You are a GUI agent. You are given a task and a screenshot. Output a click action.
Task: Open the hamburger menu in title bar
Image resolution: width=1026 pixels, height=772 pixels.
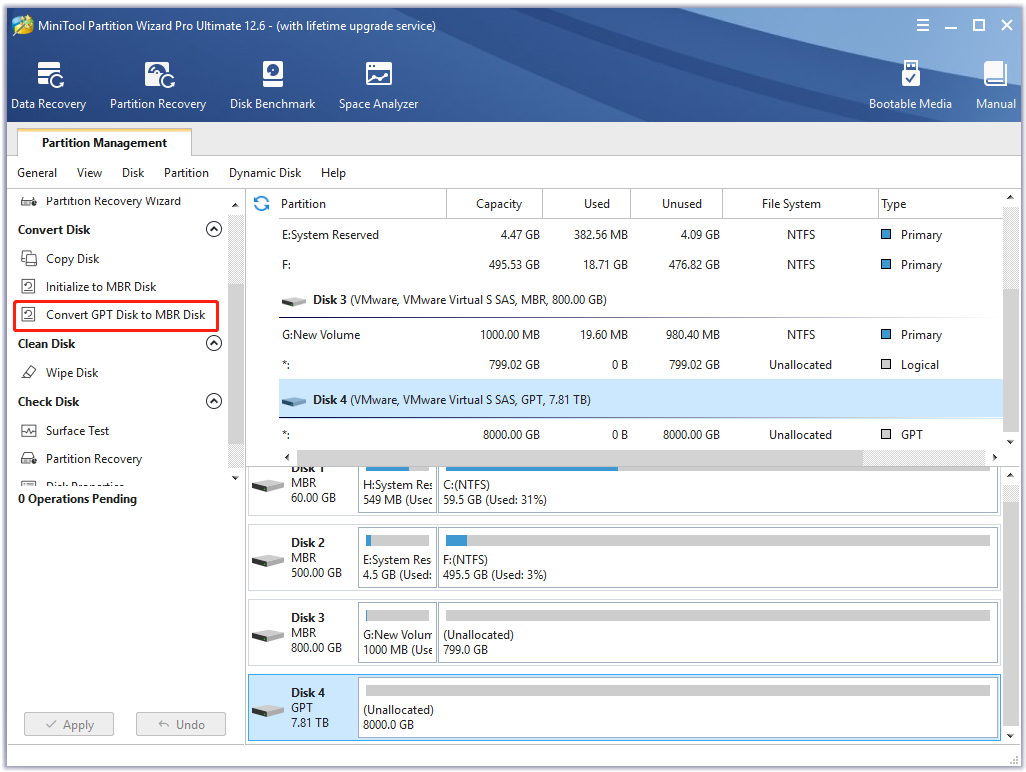coord(923,26)
